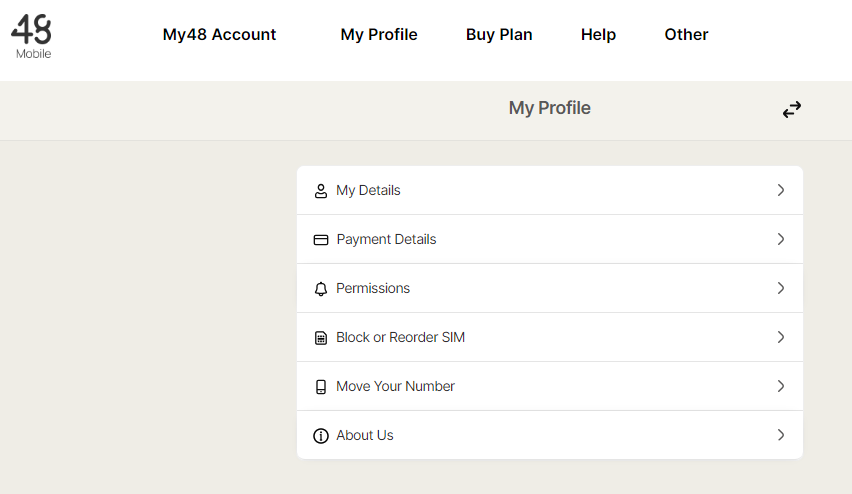Click the info icon beside About Us

click(321, 436)
